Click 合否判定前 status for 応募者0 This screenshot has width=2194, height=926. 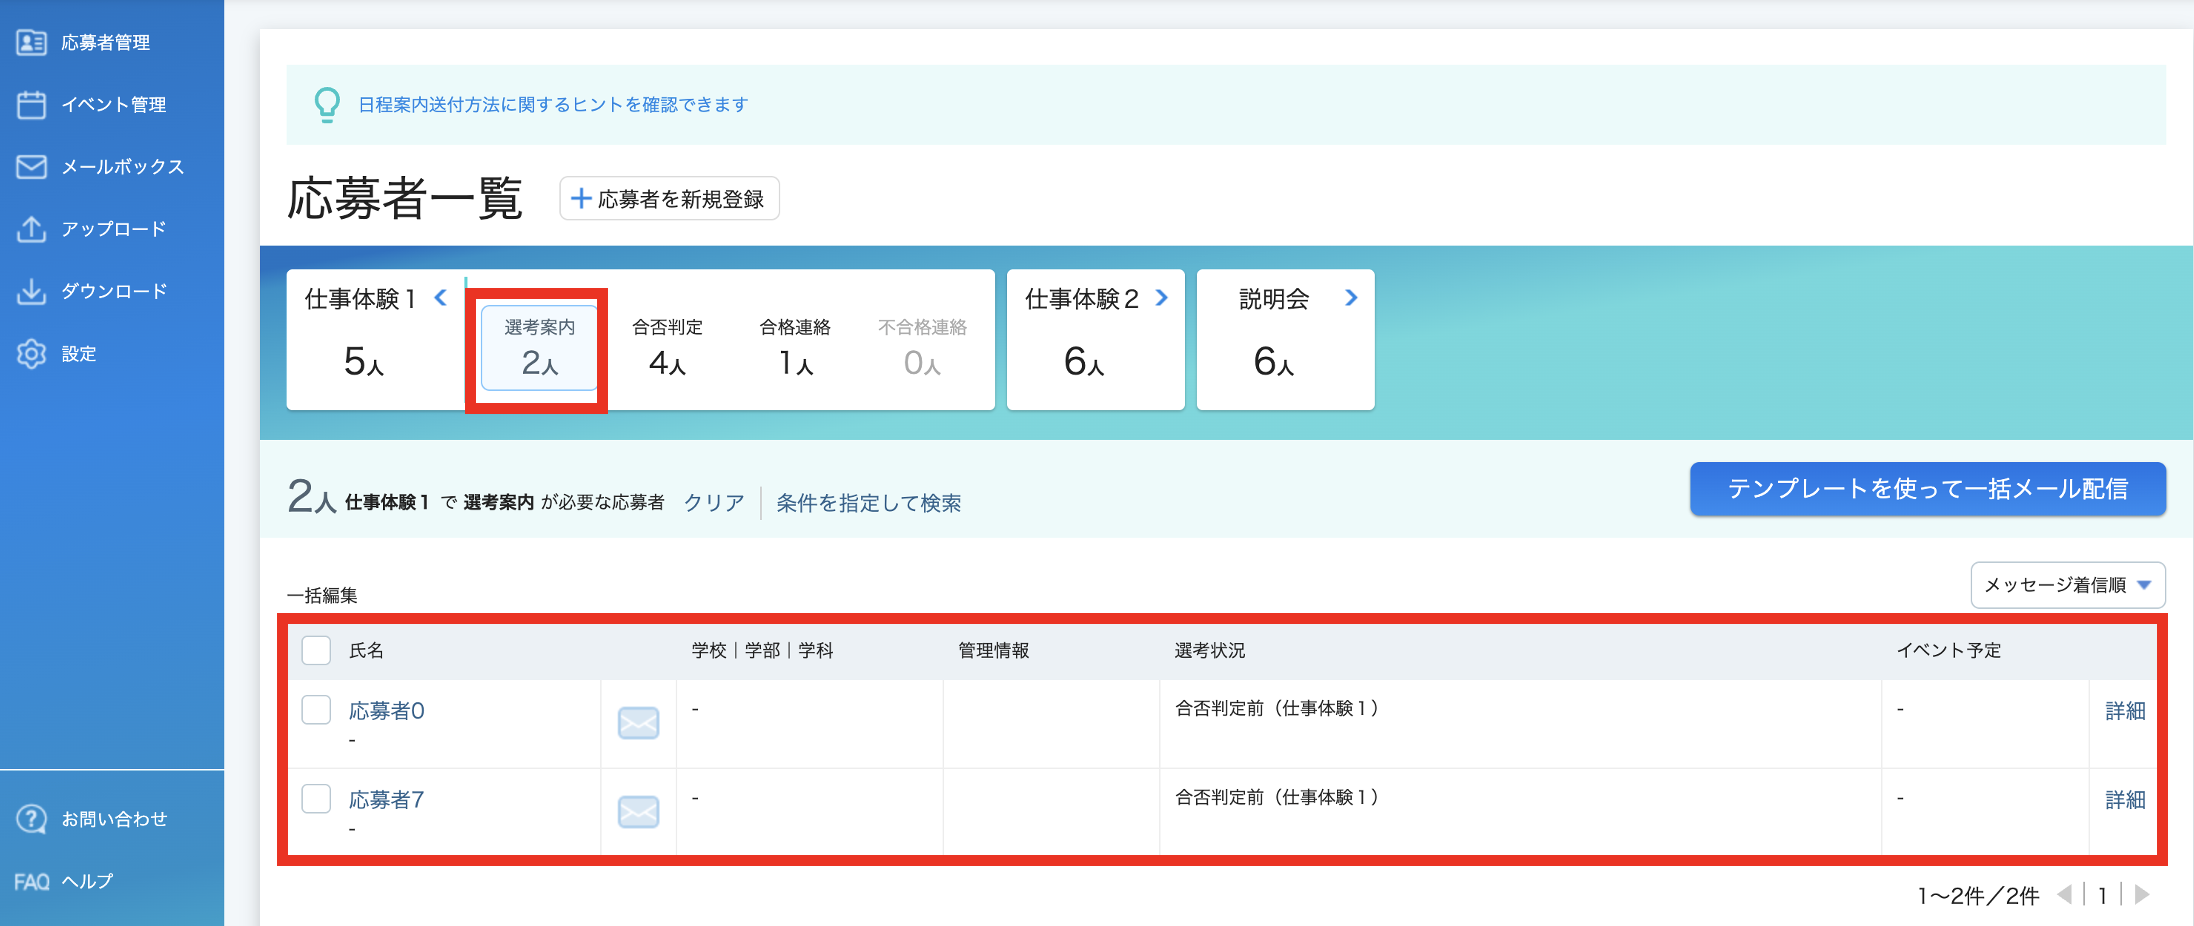pos(1279,708)
